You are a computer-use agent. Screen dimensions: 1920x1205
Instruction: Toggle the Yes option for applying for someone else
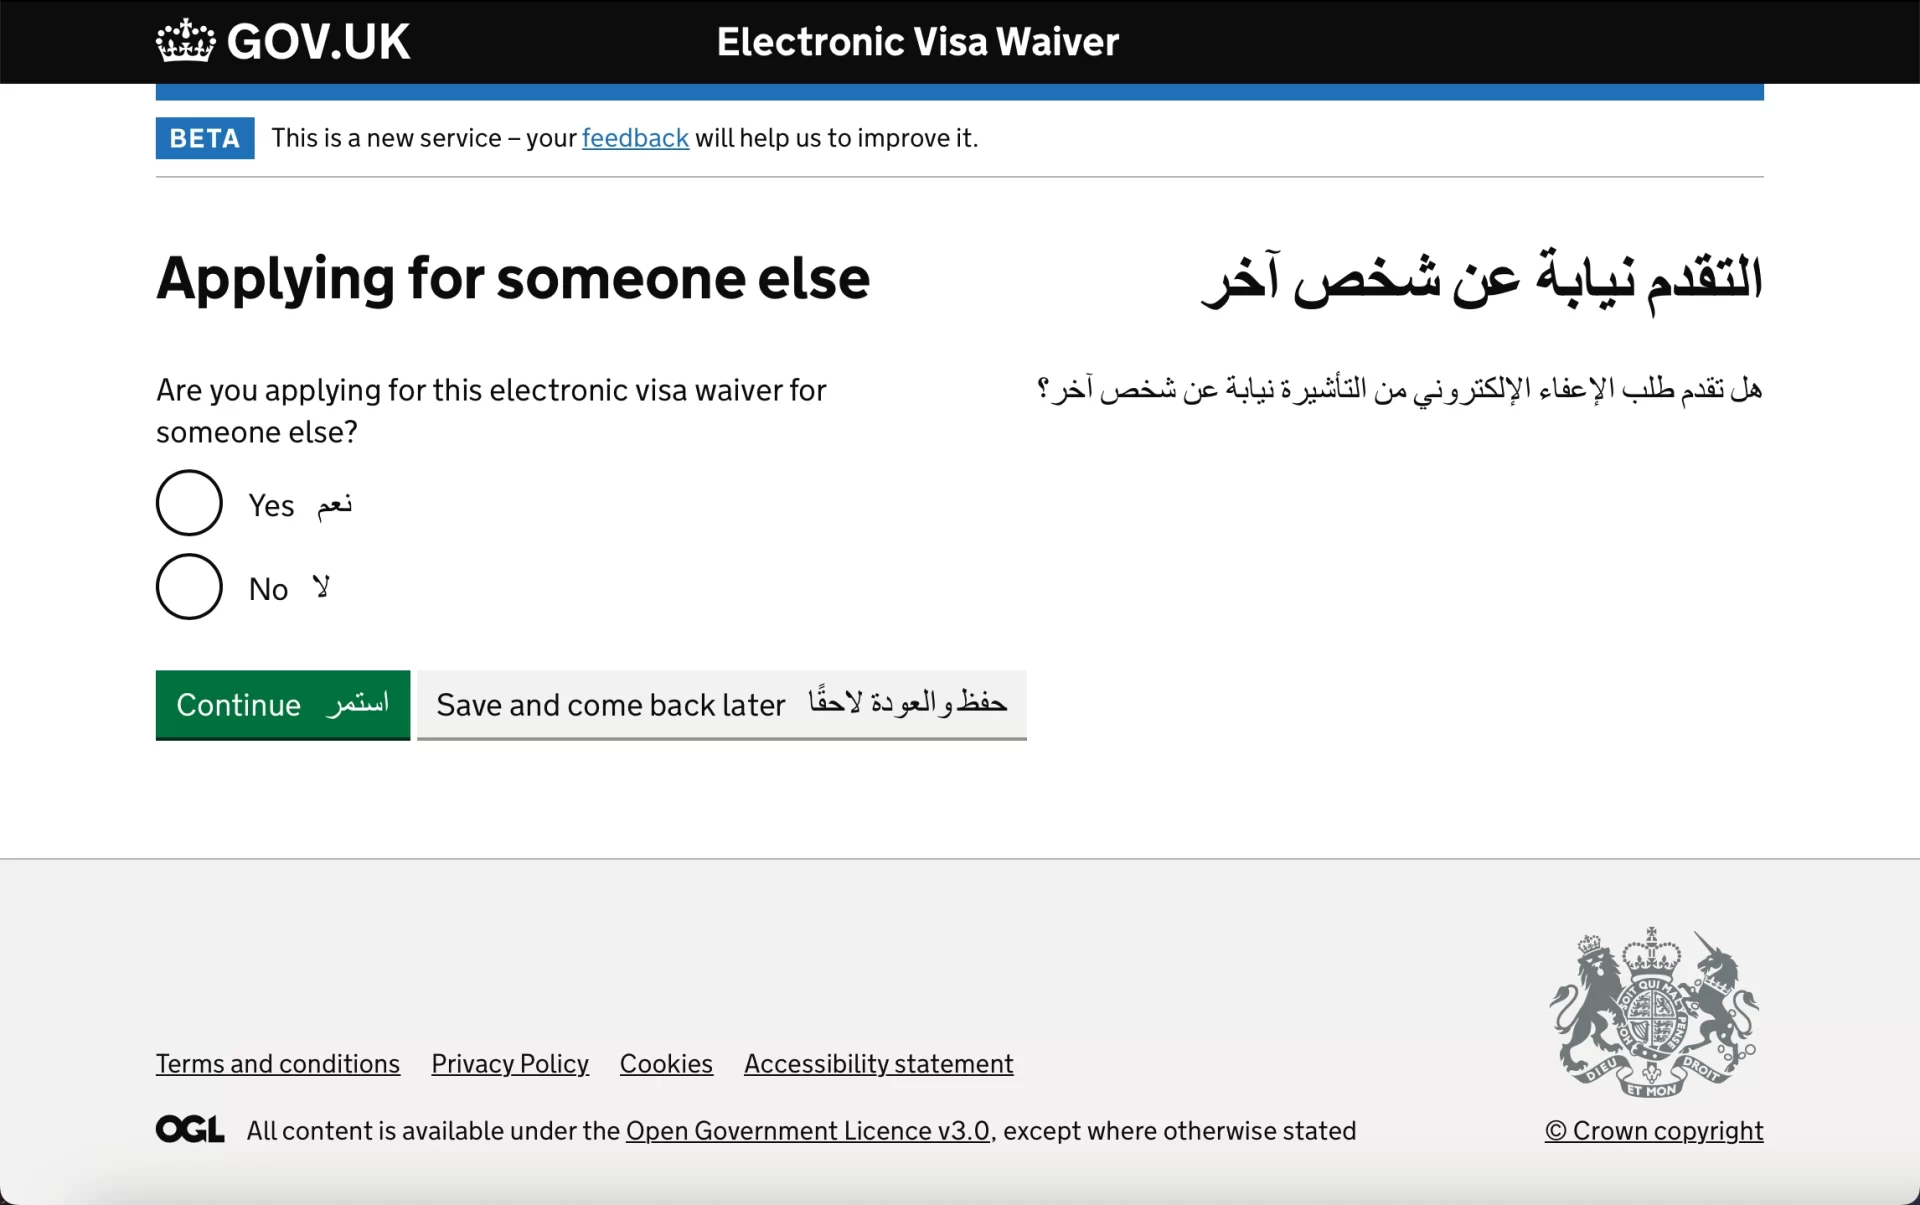pyautogui.click(x=187, y=501)
